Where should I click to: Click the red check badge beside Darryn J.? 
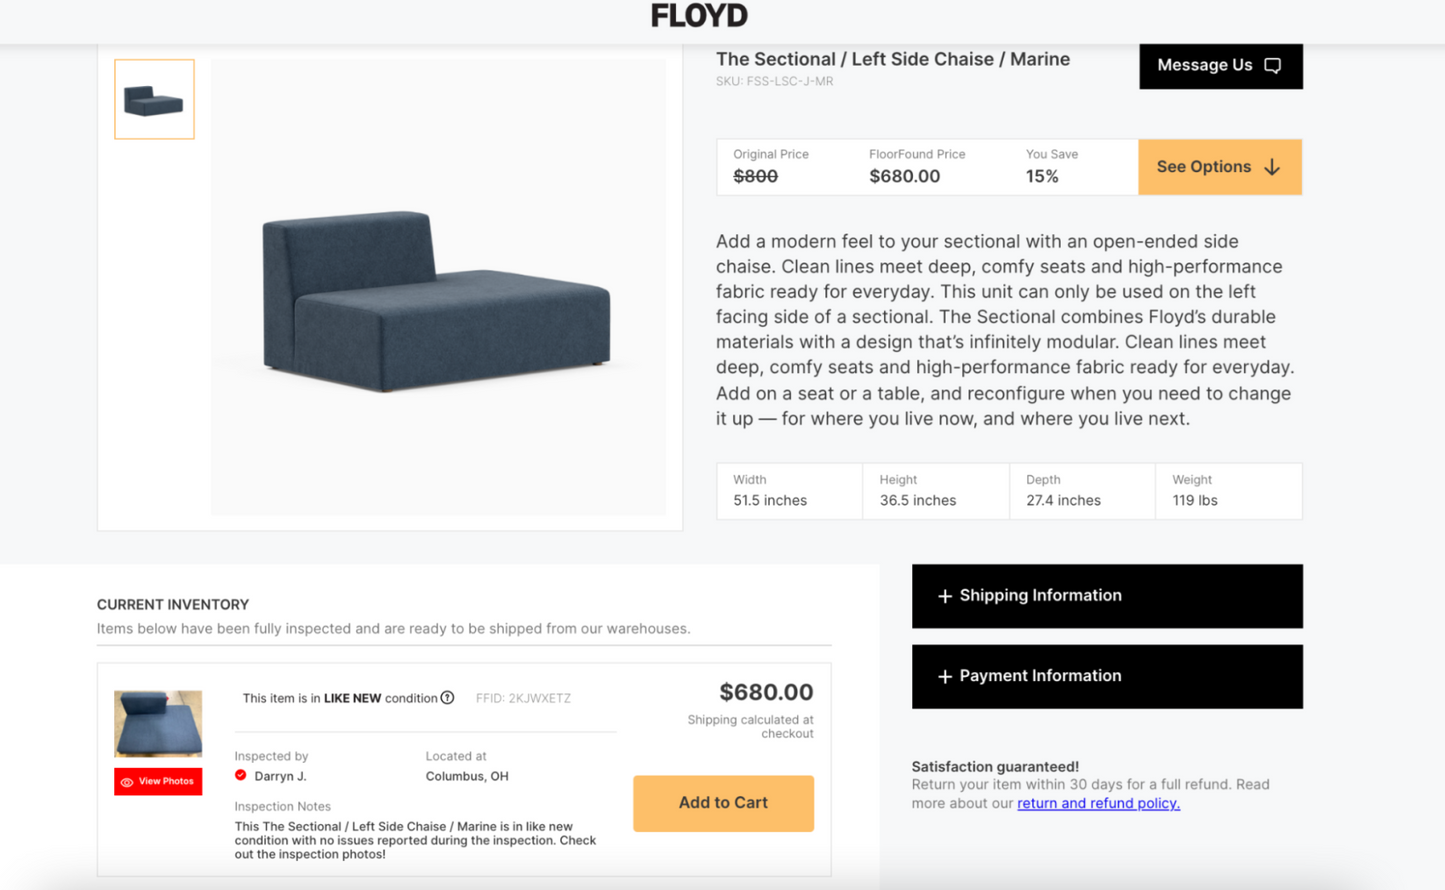point(241,775)
